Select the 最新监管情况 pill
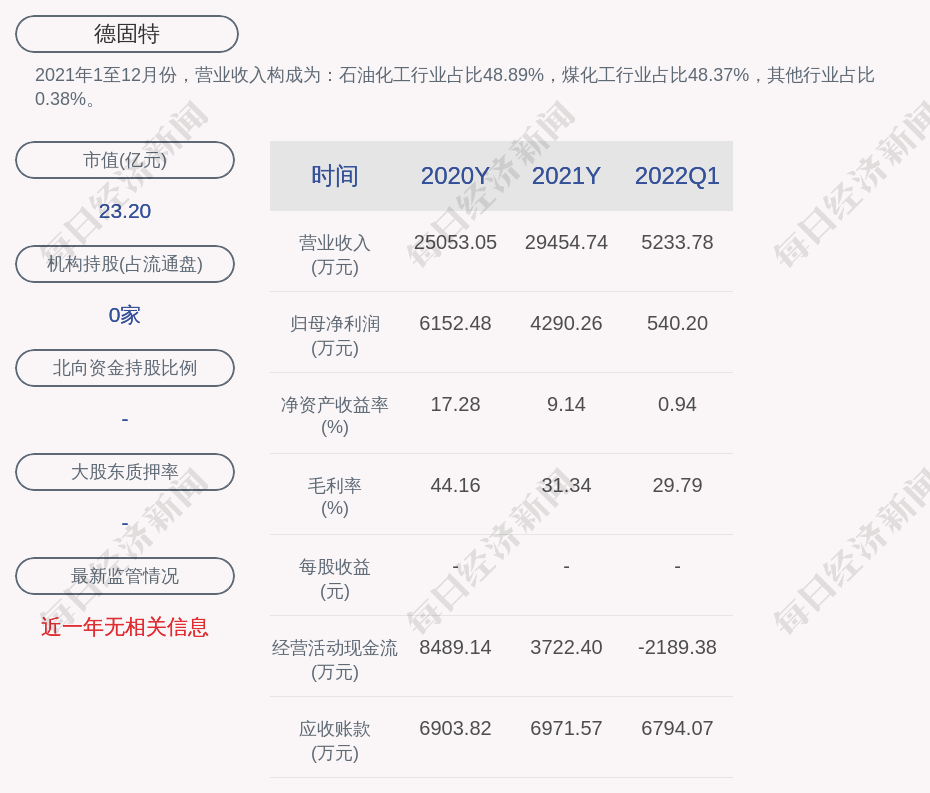 pos(125,576)
